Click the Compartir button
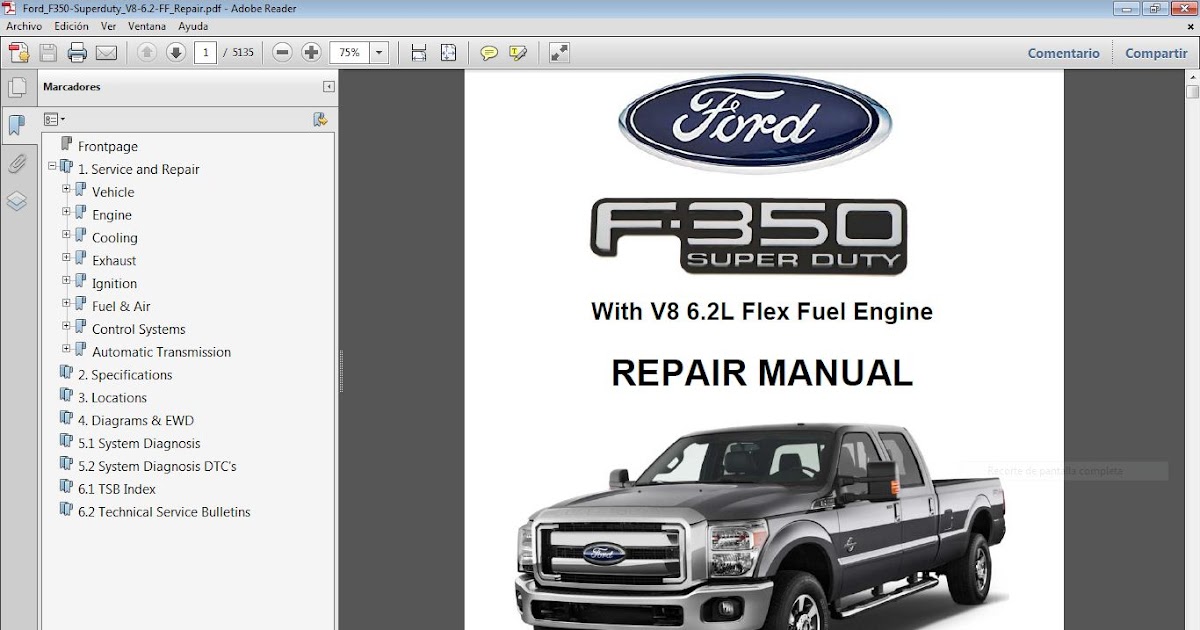Screen dimensions: 1200x630 [1155, 52]
